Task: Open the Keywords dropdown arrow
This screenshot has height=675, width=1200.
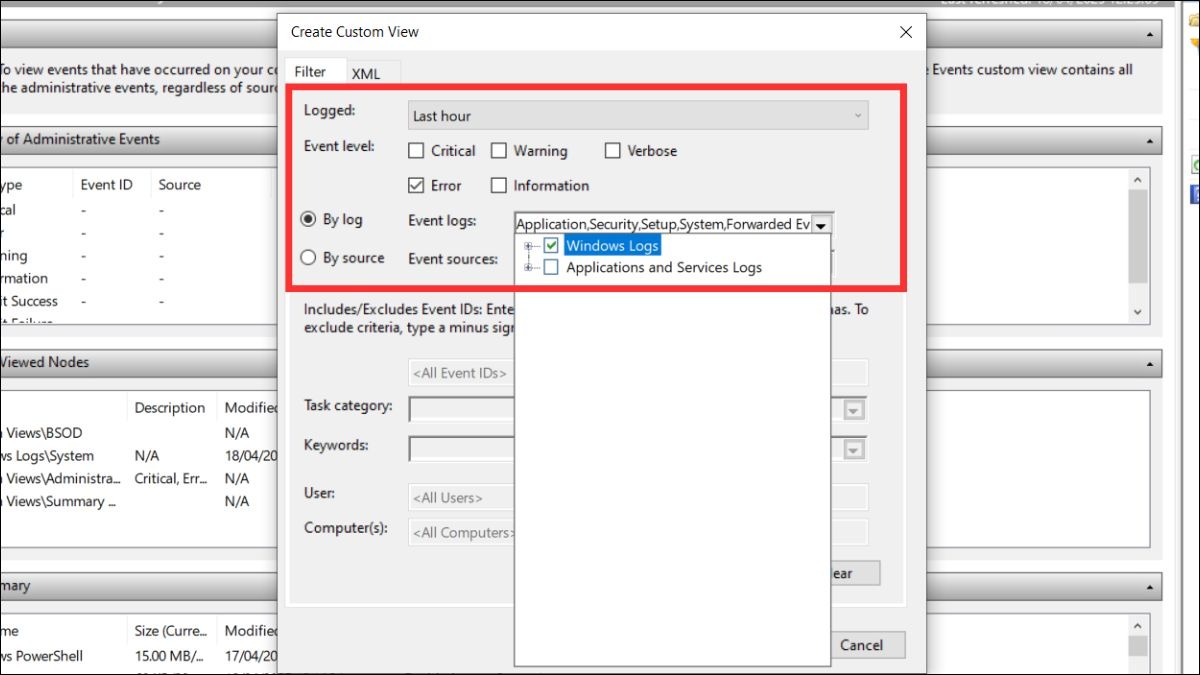Action: 853,450
